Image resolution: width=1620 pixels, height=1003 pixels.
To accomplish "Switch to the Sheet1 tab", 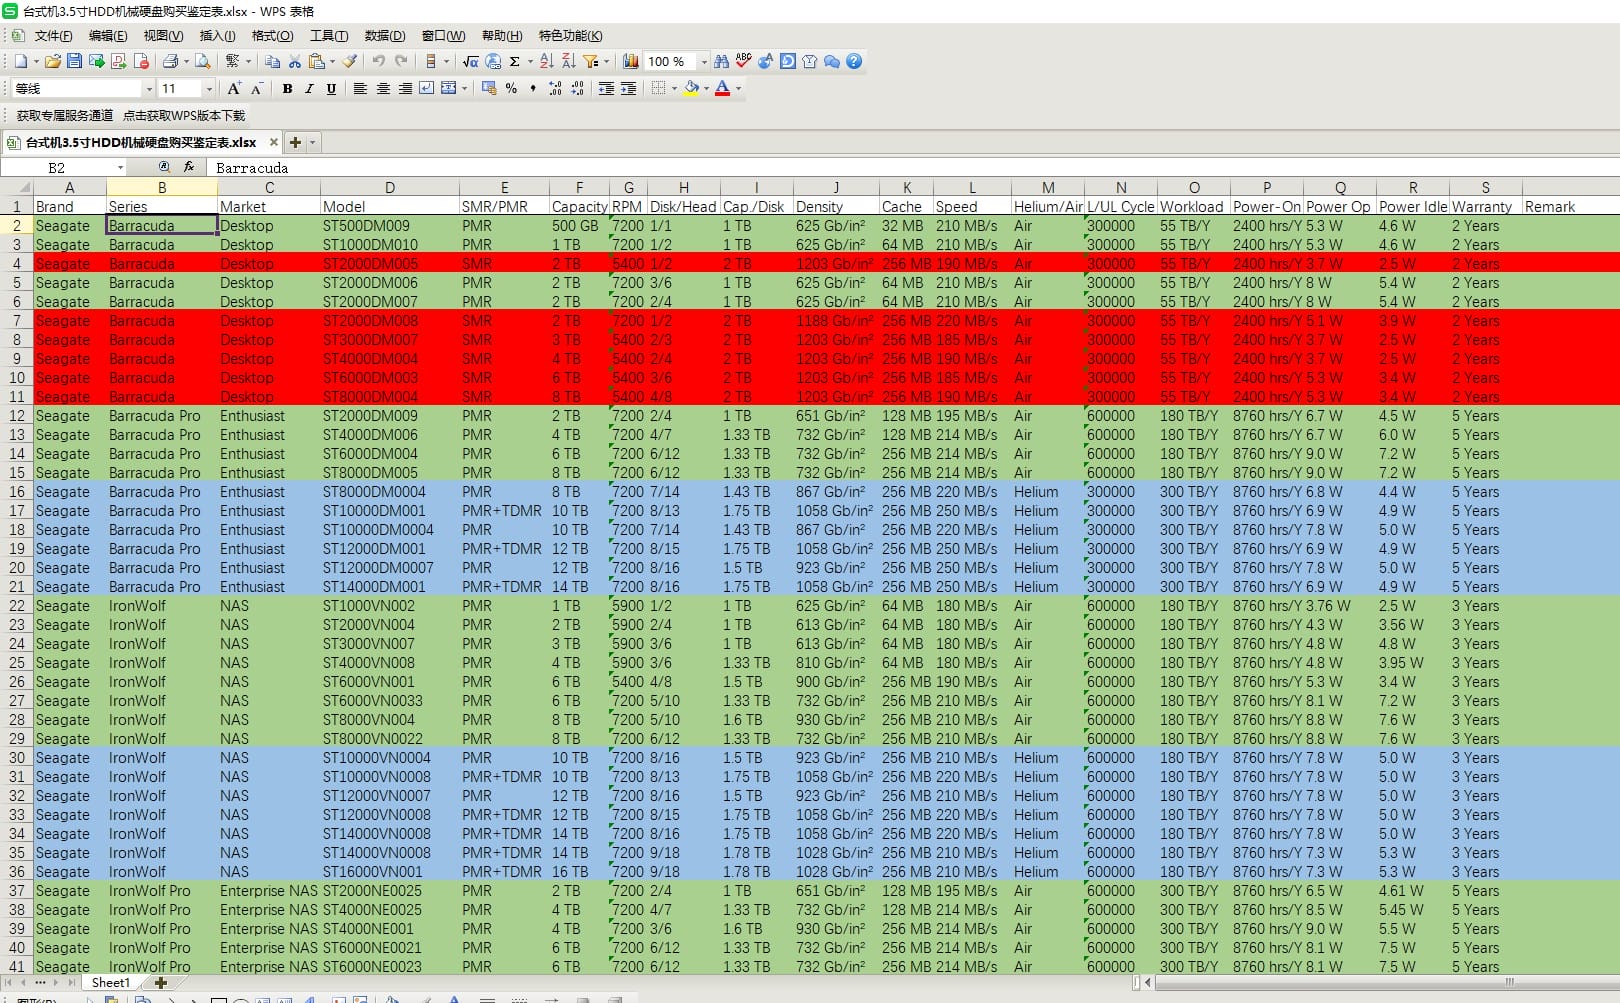I will [x=110, y=983].
